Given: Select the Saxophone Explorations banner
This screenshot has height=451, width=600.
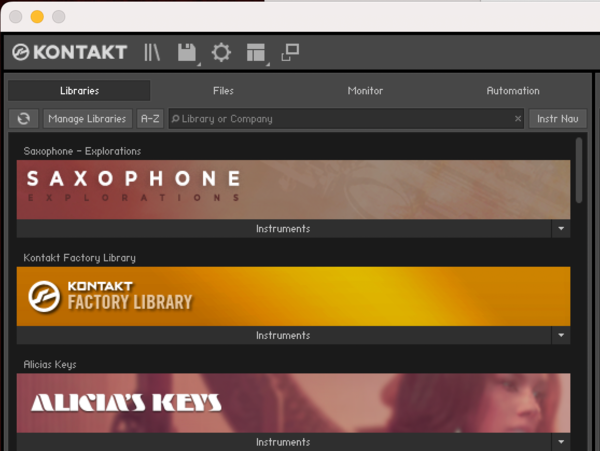Looking at the screenshot, I should pos(293,190).
